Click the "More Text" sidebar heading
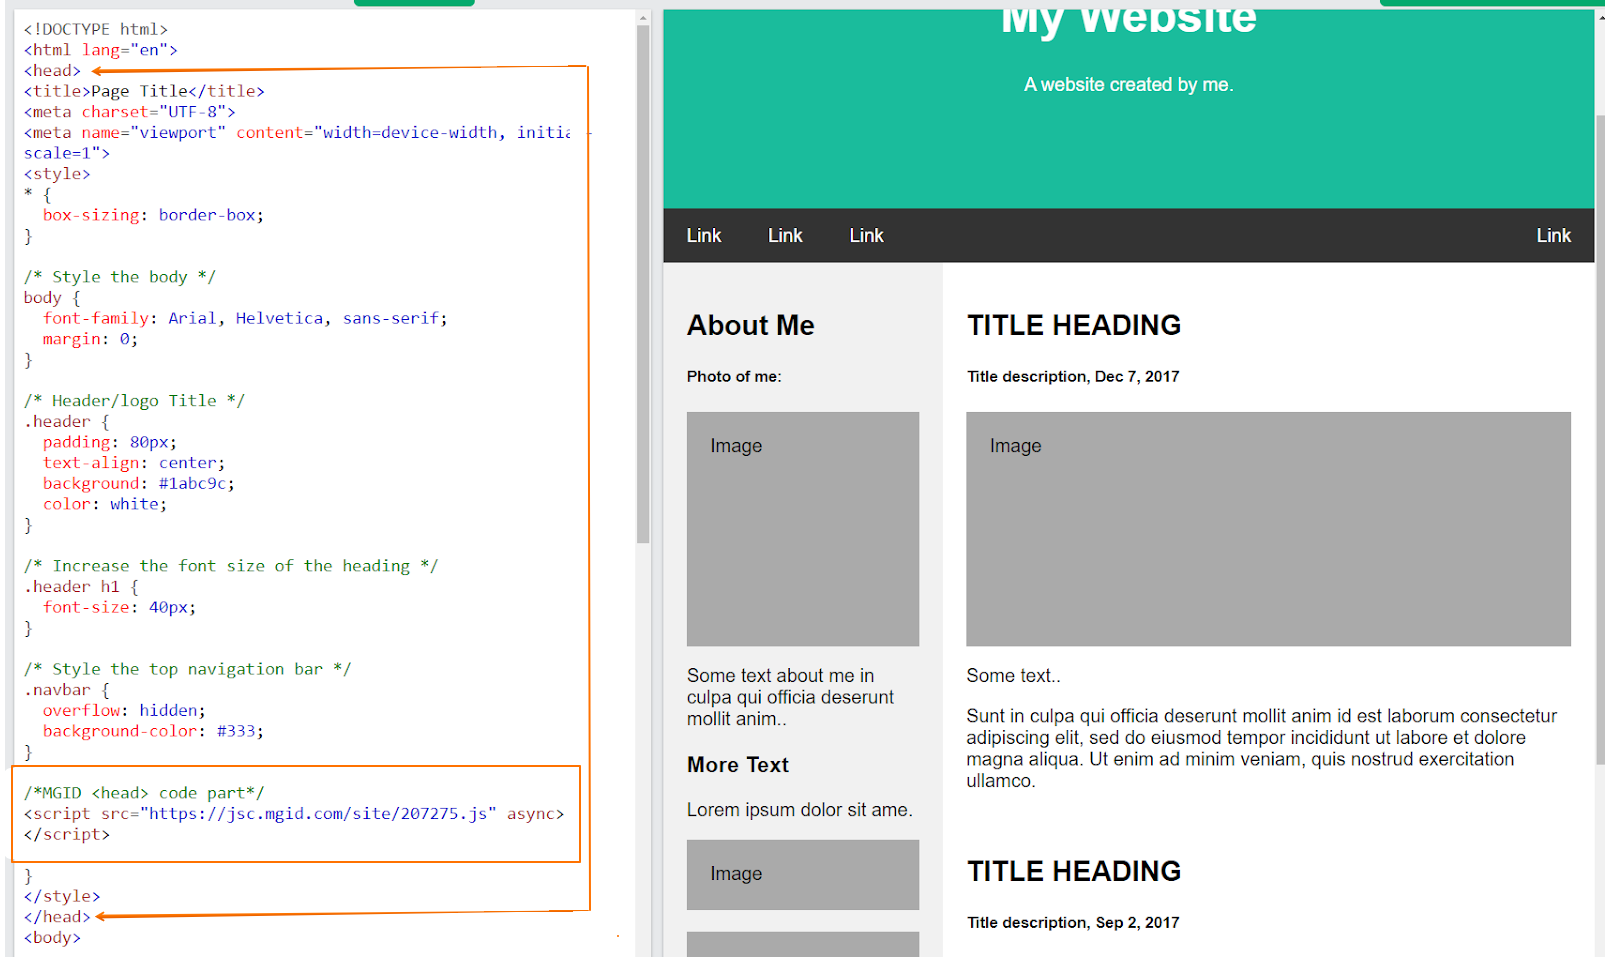Viewport: 1605px width, 957px height. click(x=737, y=764)
